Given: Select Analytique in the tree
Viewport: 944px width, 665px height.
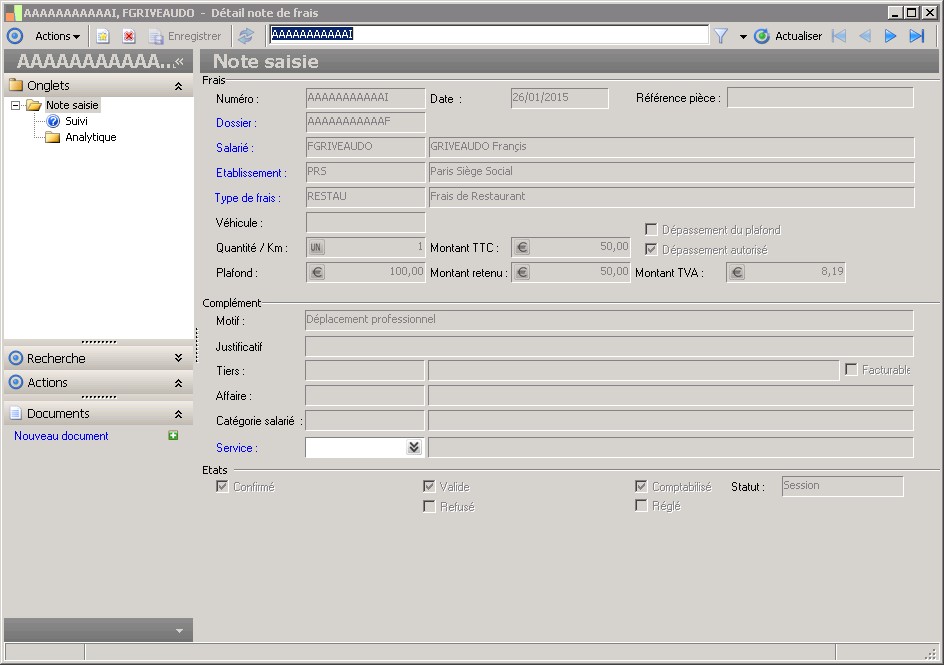Looking at the screenshot, I should (90, 137).
